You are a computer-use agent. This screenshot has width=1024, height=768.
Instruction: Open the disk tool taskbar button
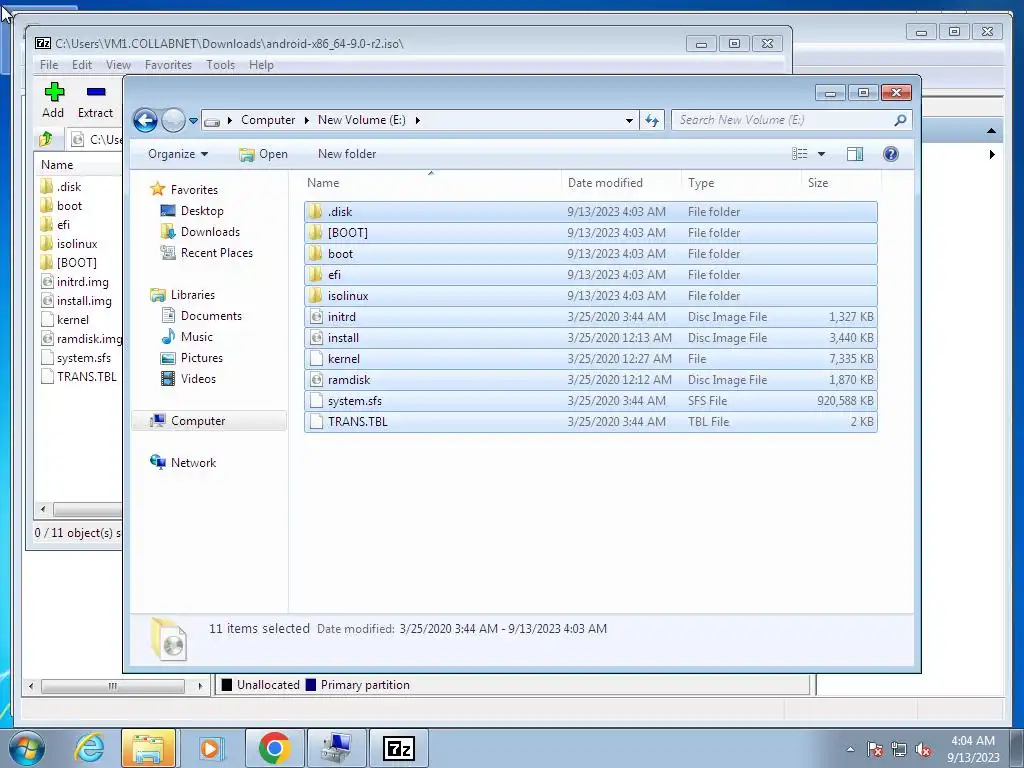click(x=336, y=748)
